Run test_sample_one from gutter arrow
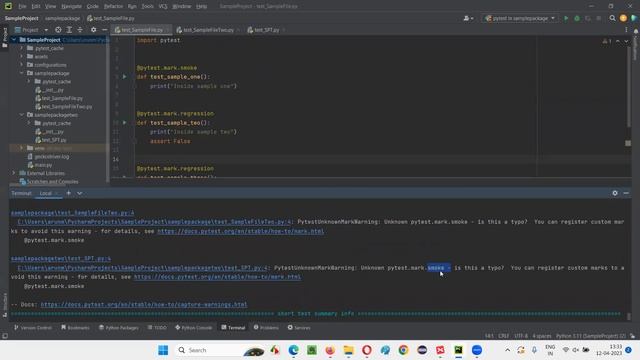Viewport: 640px width, 360px height. pos(124,77)
